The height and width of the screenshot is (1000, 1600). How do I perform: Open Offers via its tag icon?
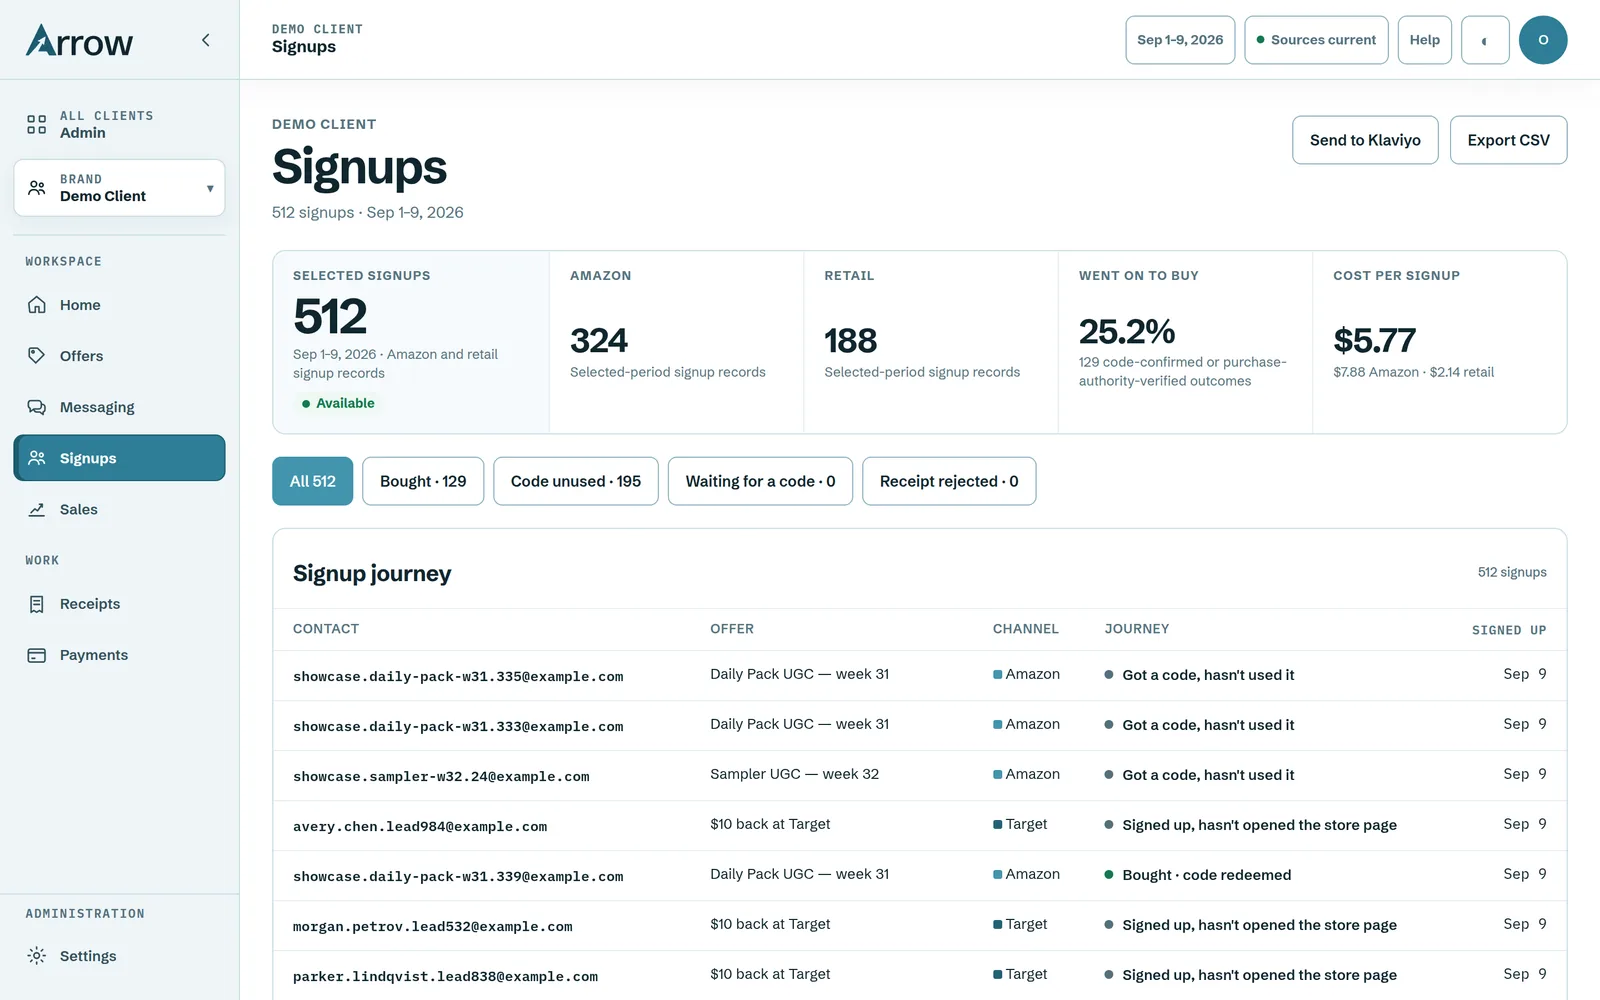click(37, 356)
